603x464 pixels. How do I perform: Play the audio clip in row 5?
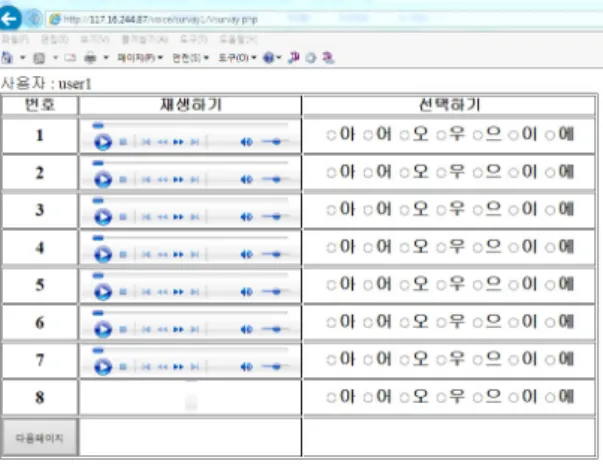pos(103,292)
